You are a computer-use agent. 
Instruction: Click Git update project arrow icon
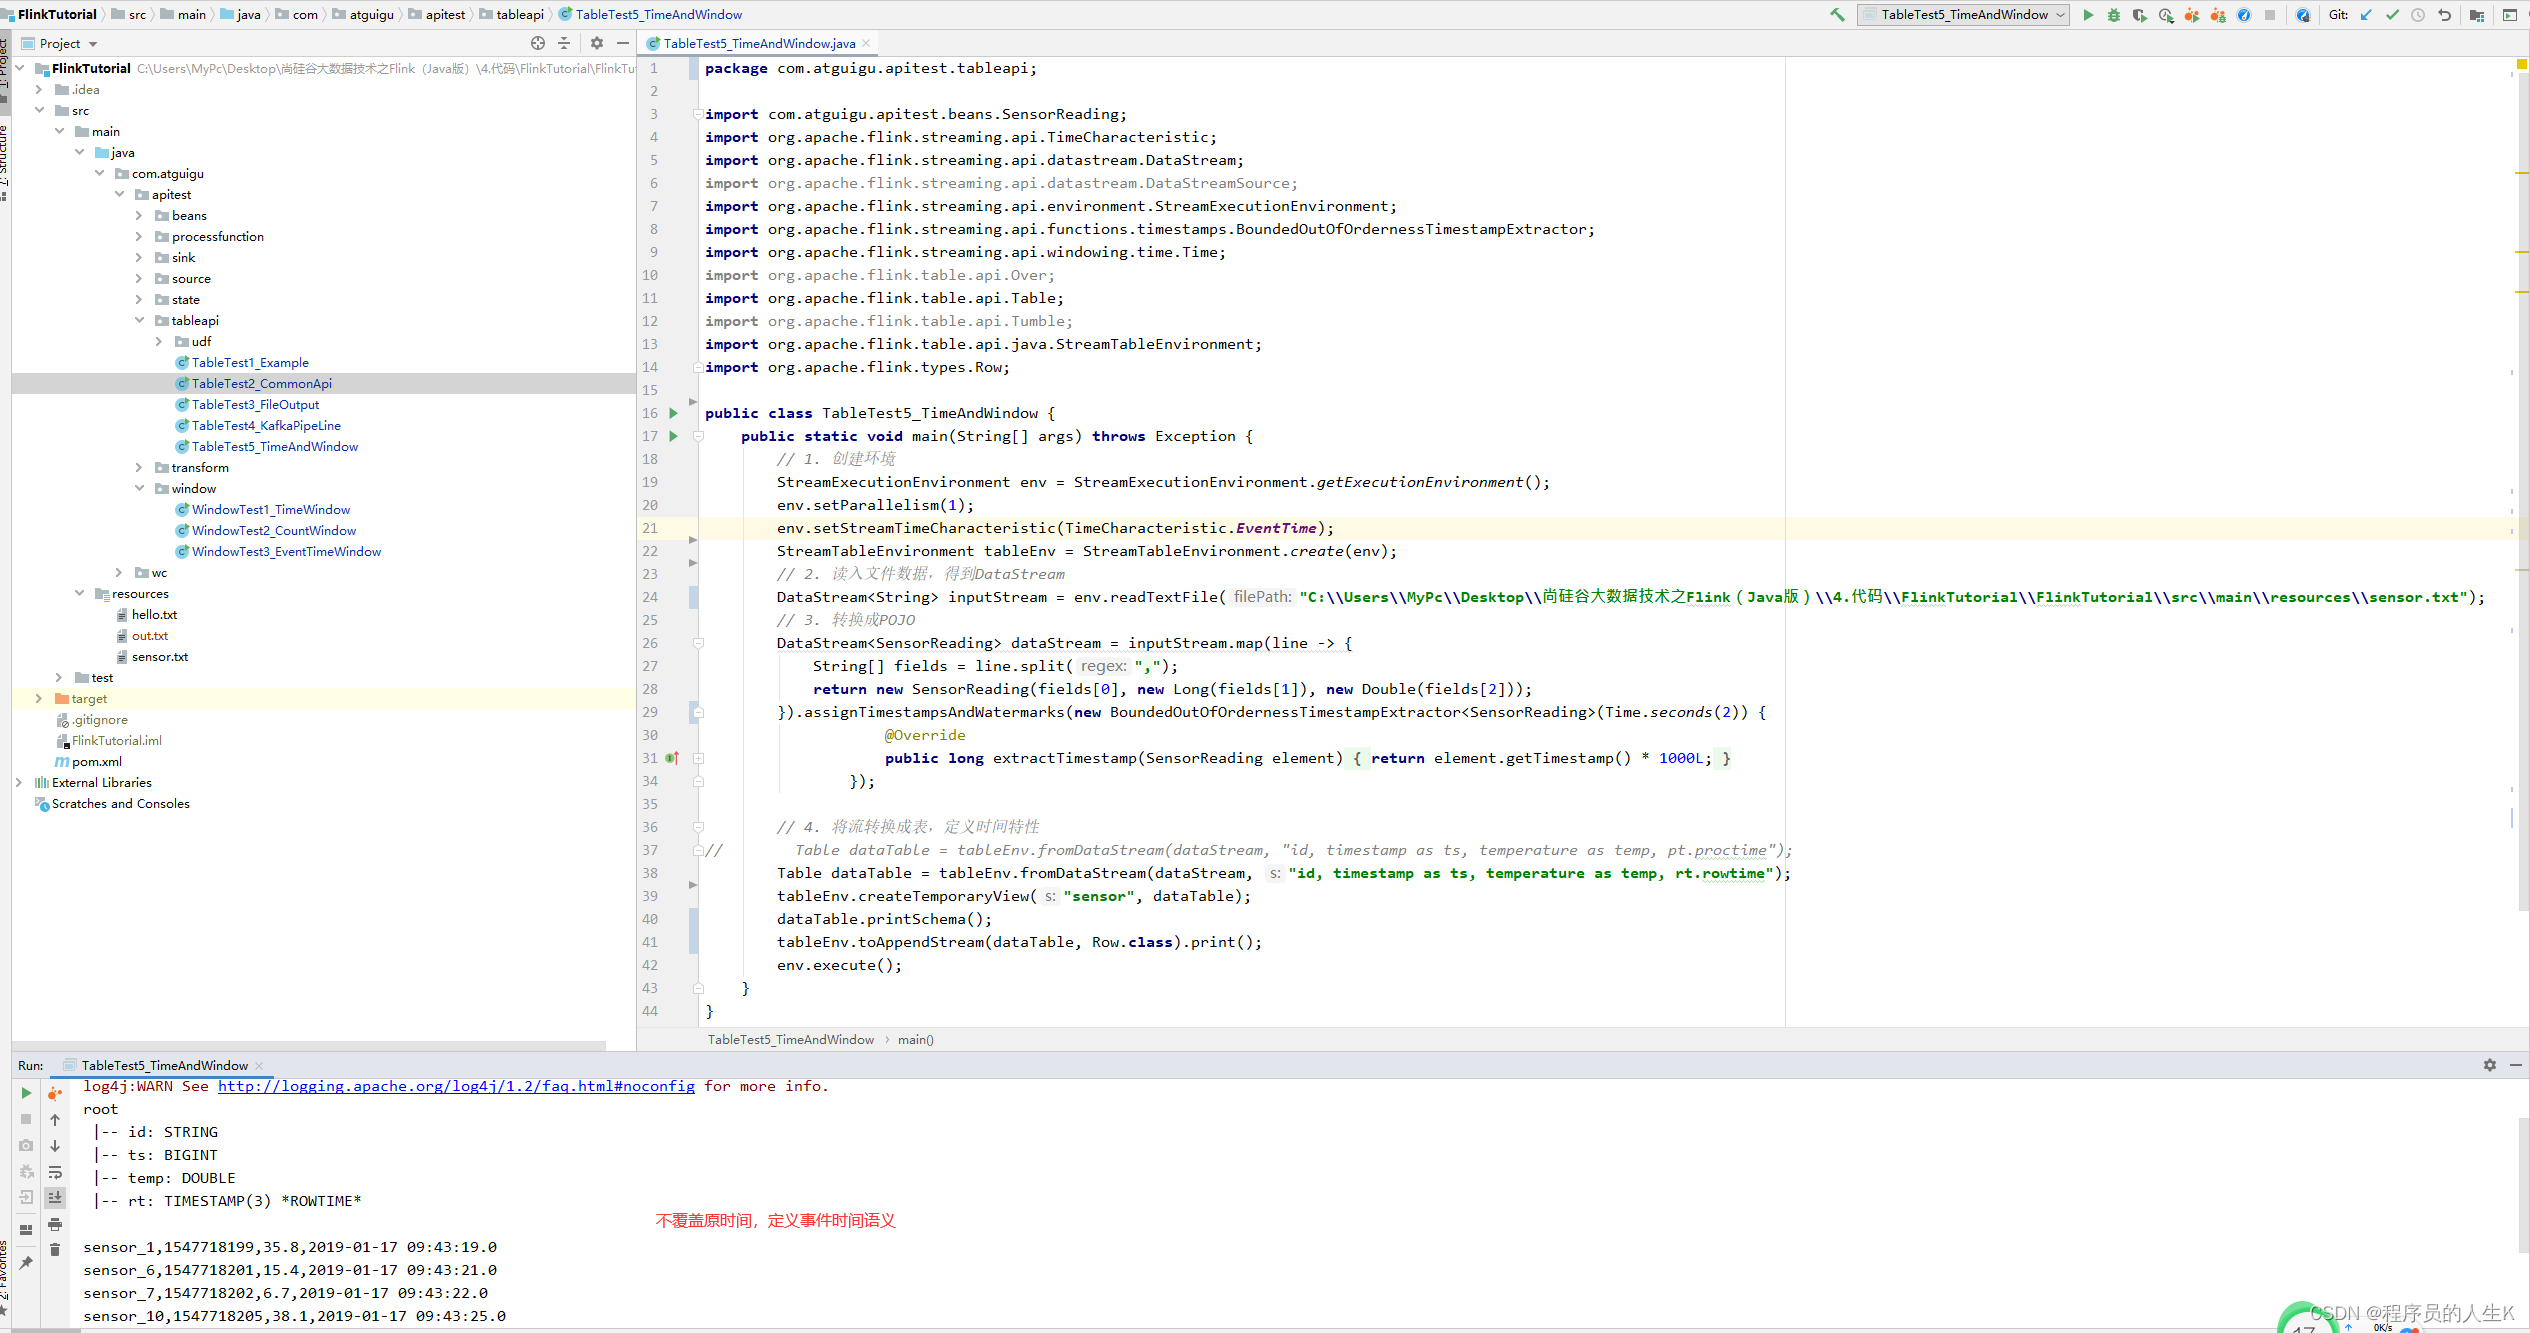tap(2366, 15)
